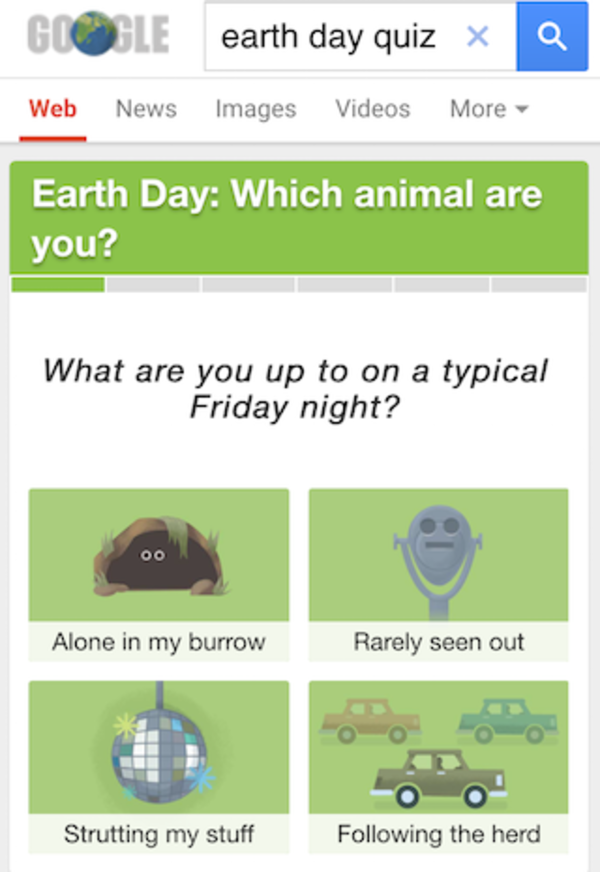The image size is (600, 872).
Task: Choose 'Alone in my burrow' answer
Action: coord(158,642)
